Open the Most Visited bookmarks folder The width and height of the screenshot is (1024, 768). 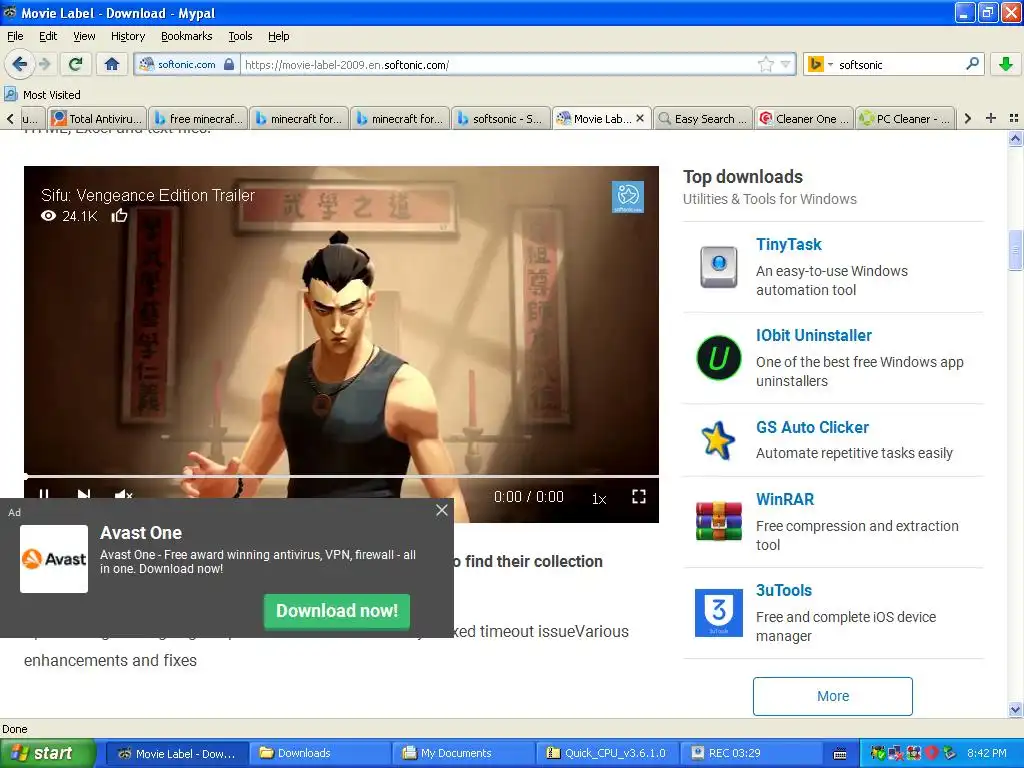(x=42, y=95)
